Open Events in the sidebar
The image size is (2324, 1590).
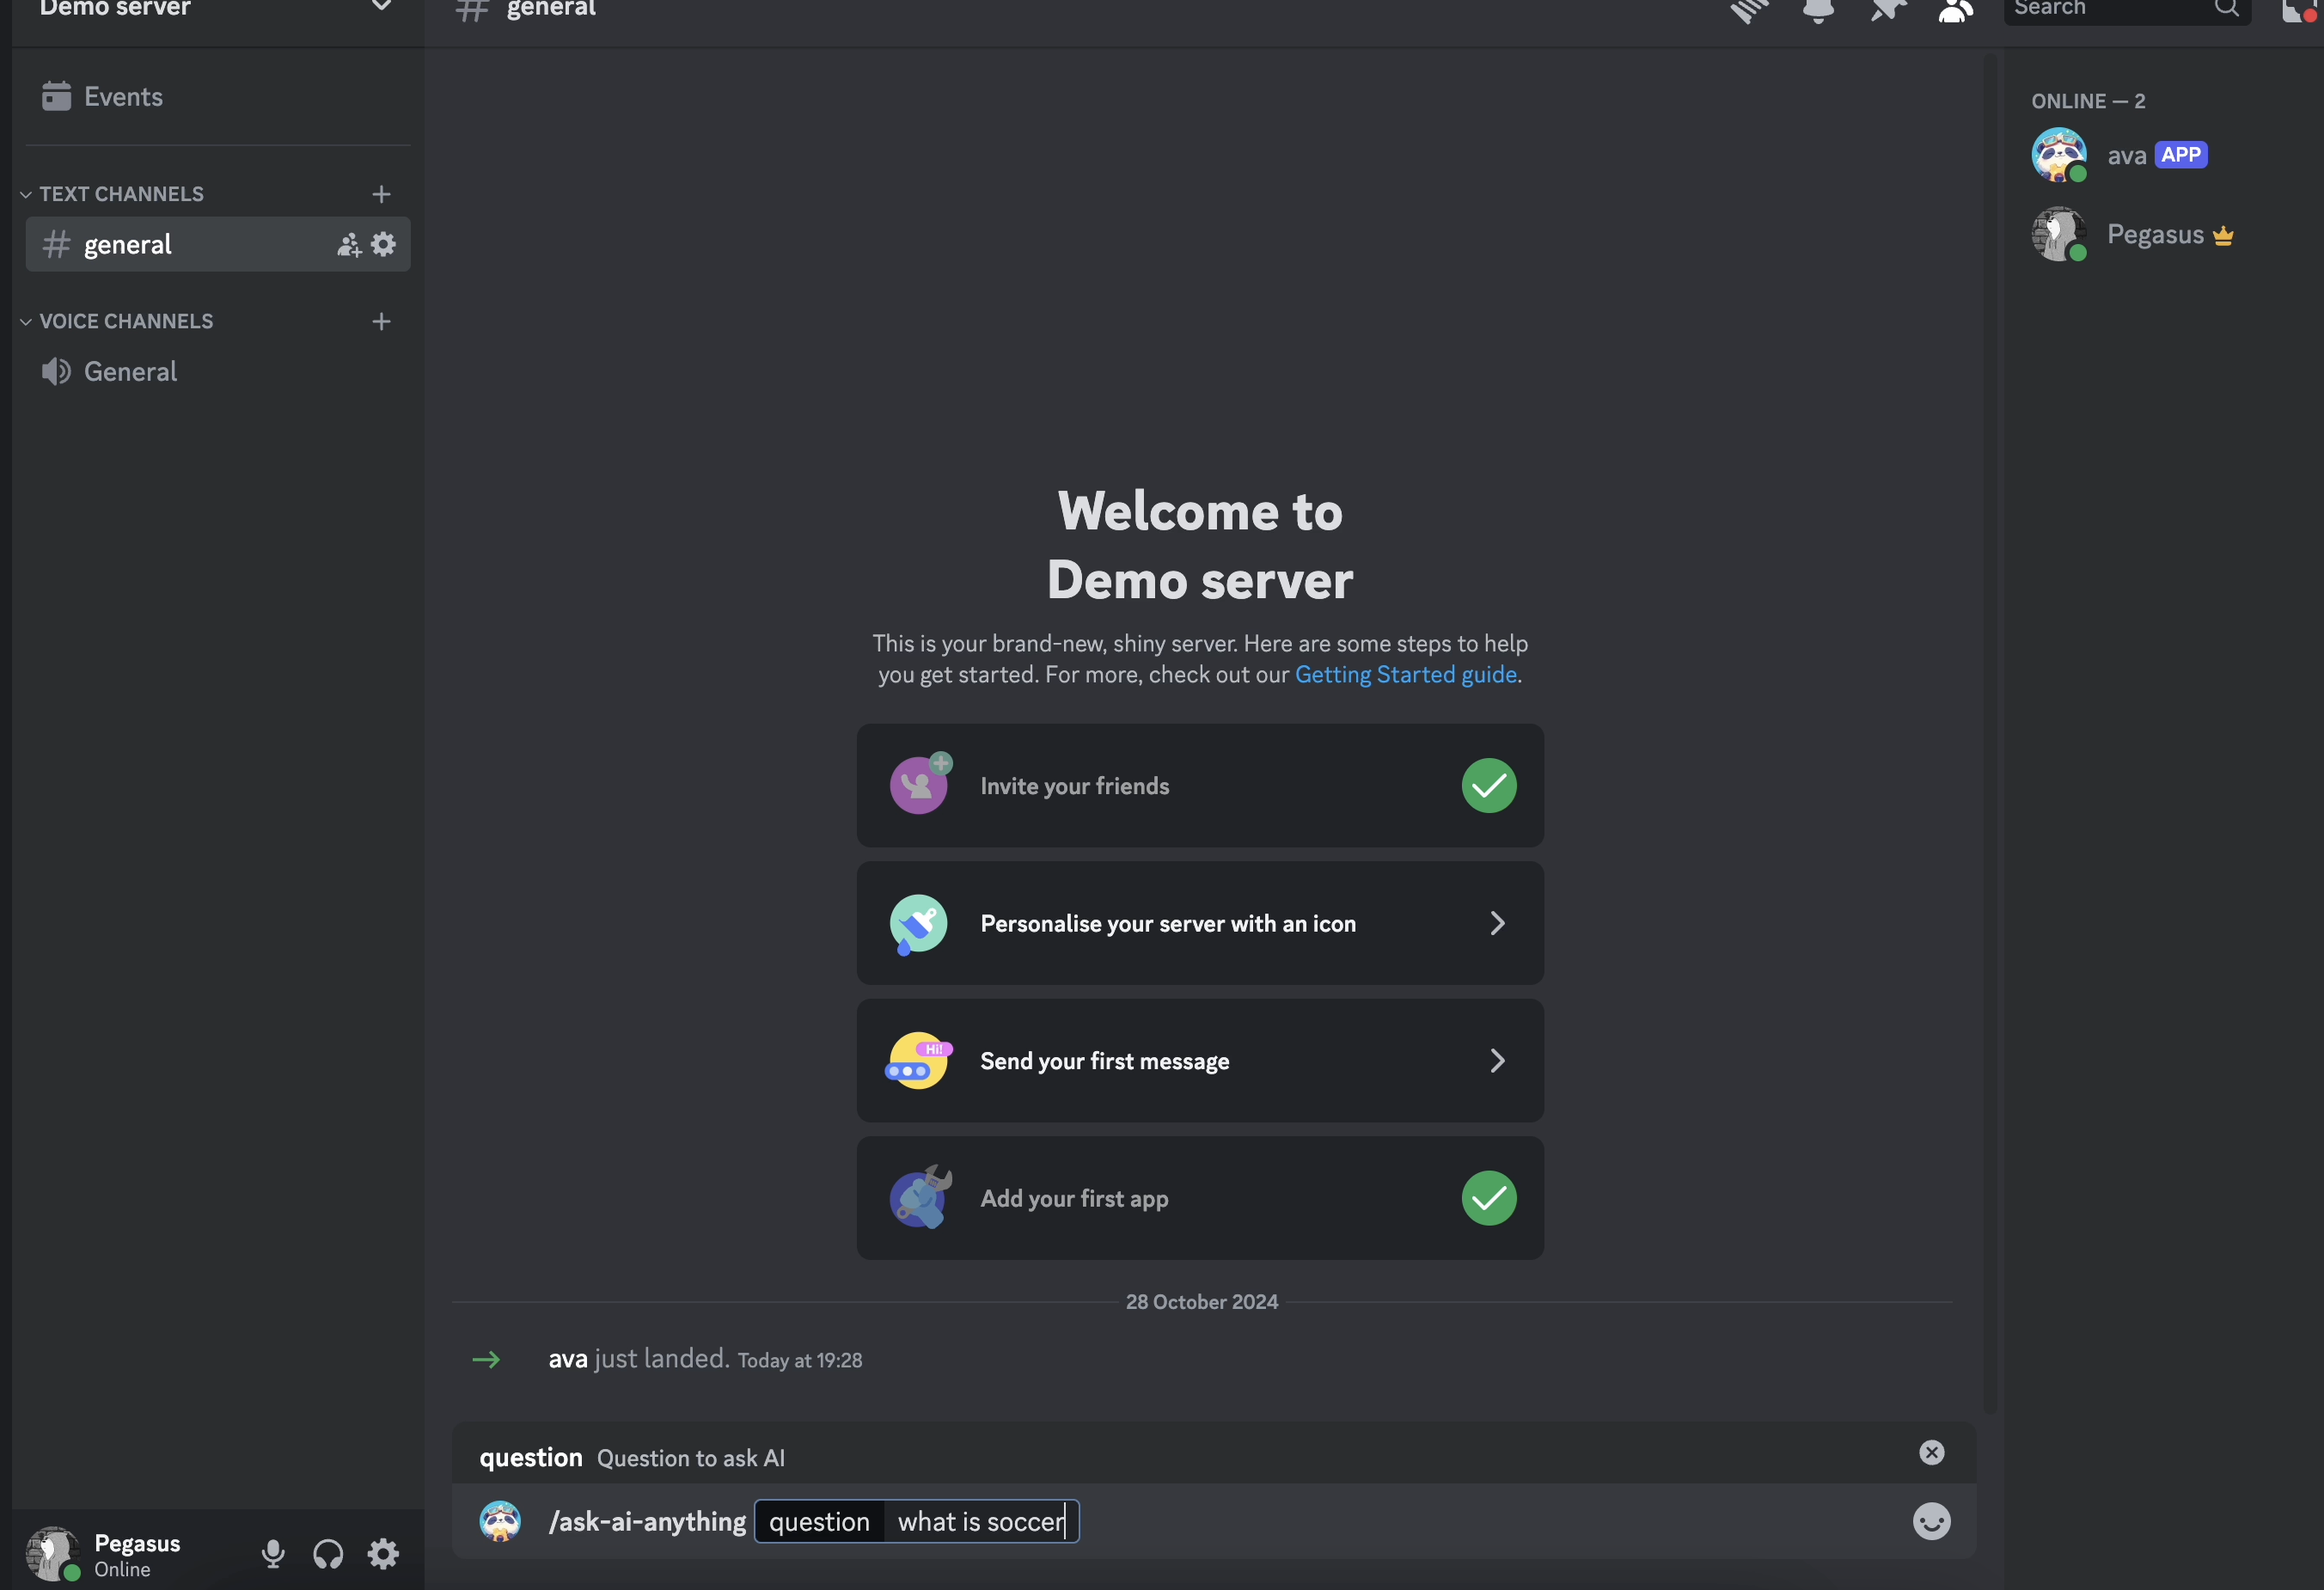click(122, 97)
